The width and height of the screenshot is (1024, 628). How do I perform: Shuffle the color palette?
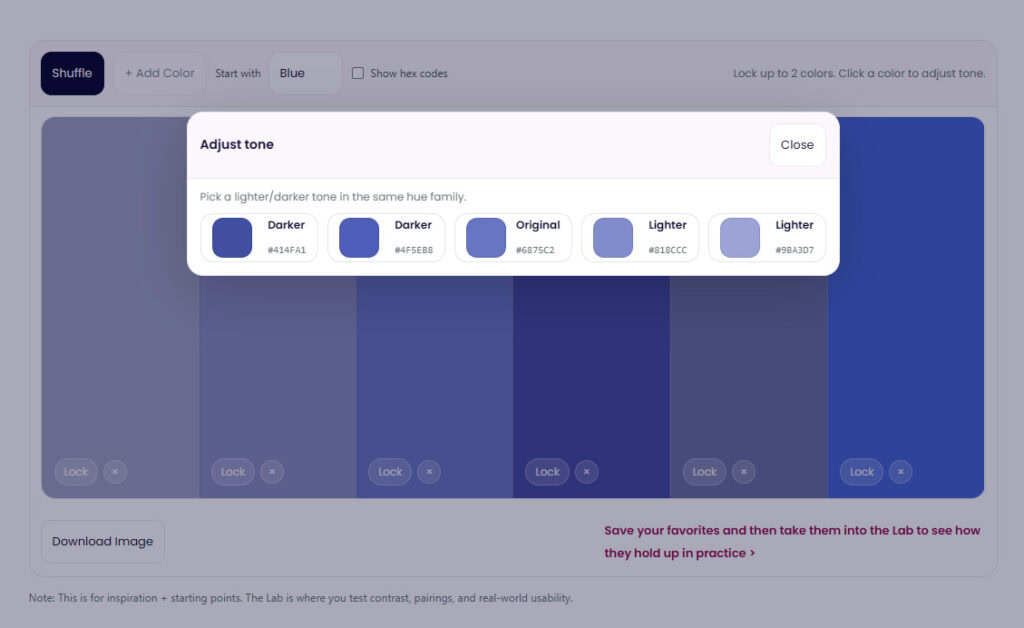click(x=71, y=72)
